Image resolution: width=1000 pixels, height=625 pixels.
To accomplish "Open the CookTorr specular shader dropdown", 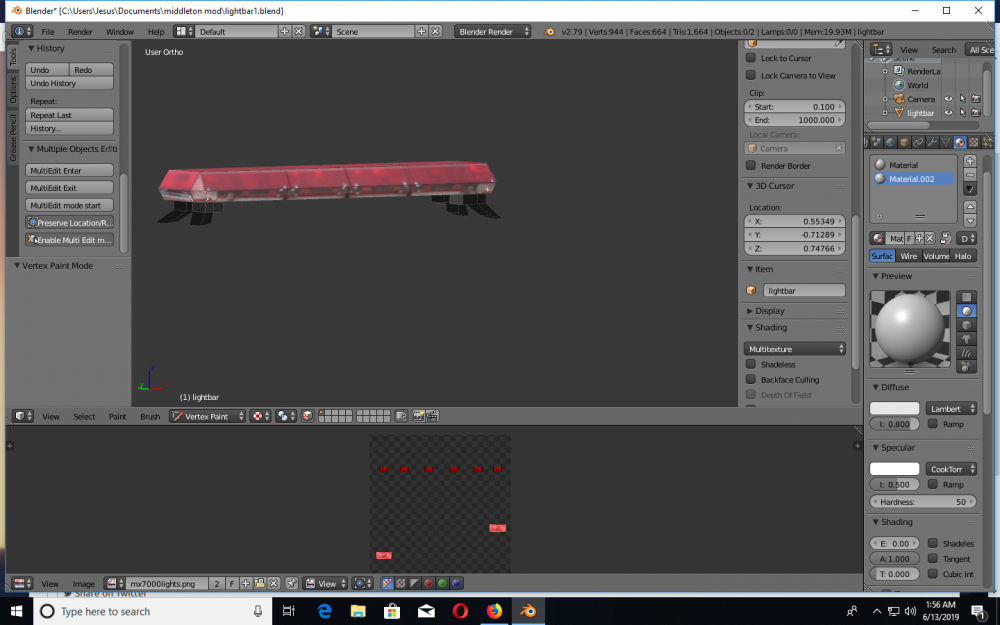I will [951, 469].
